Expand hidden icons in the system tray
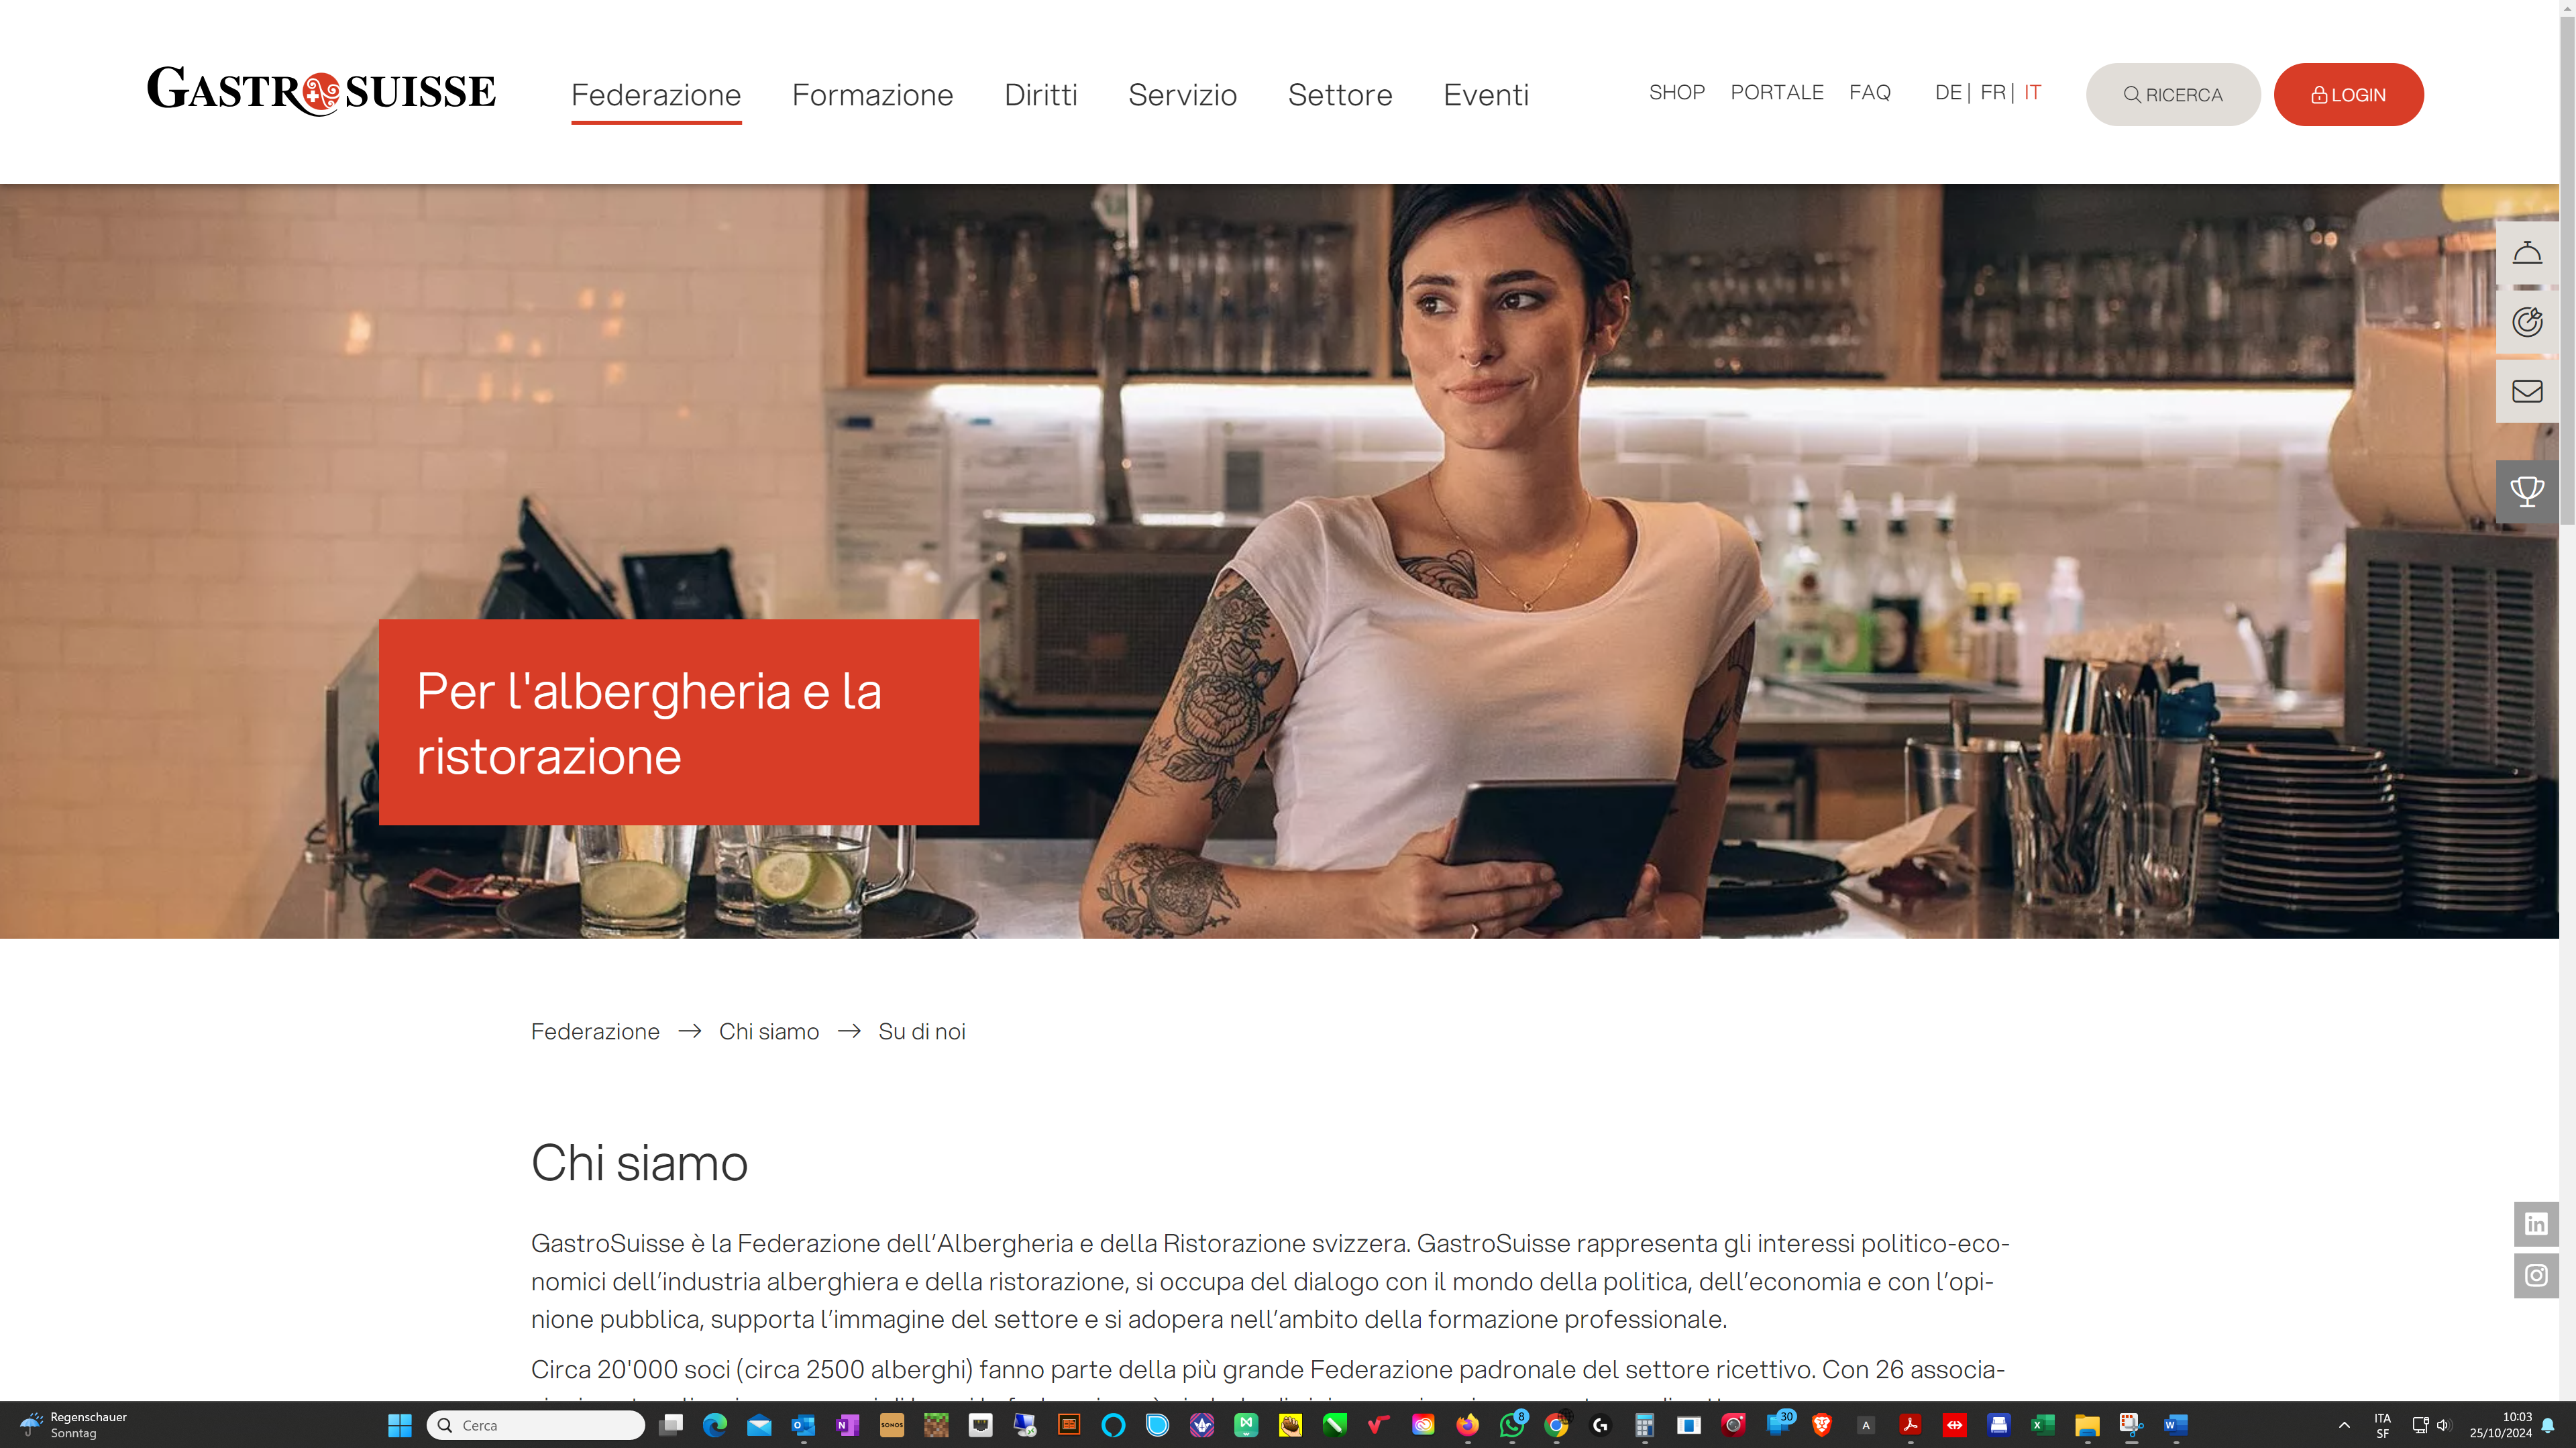The image size is (2576, 1448). 2346,1425
